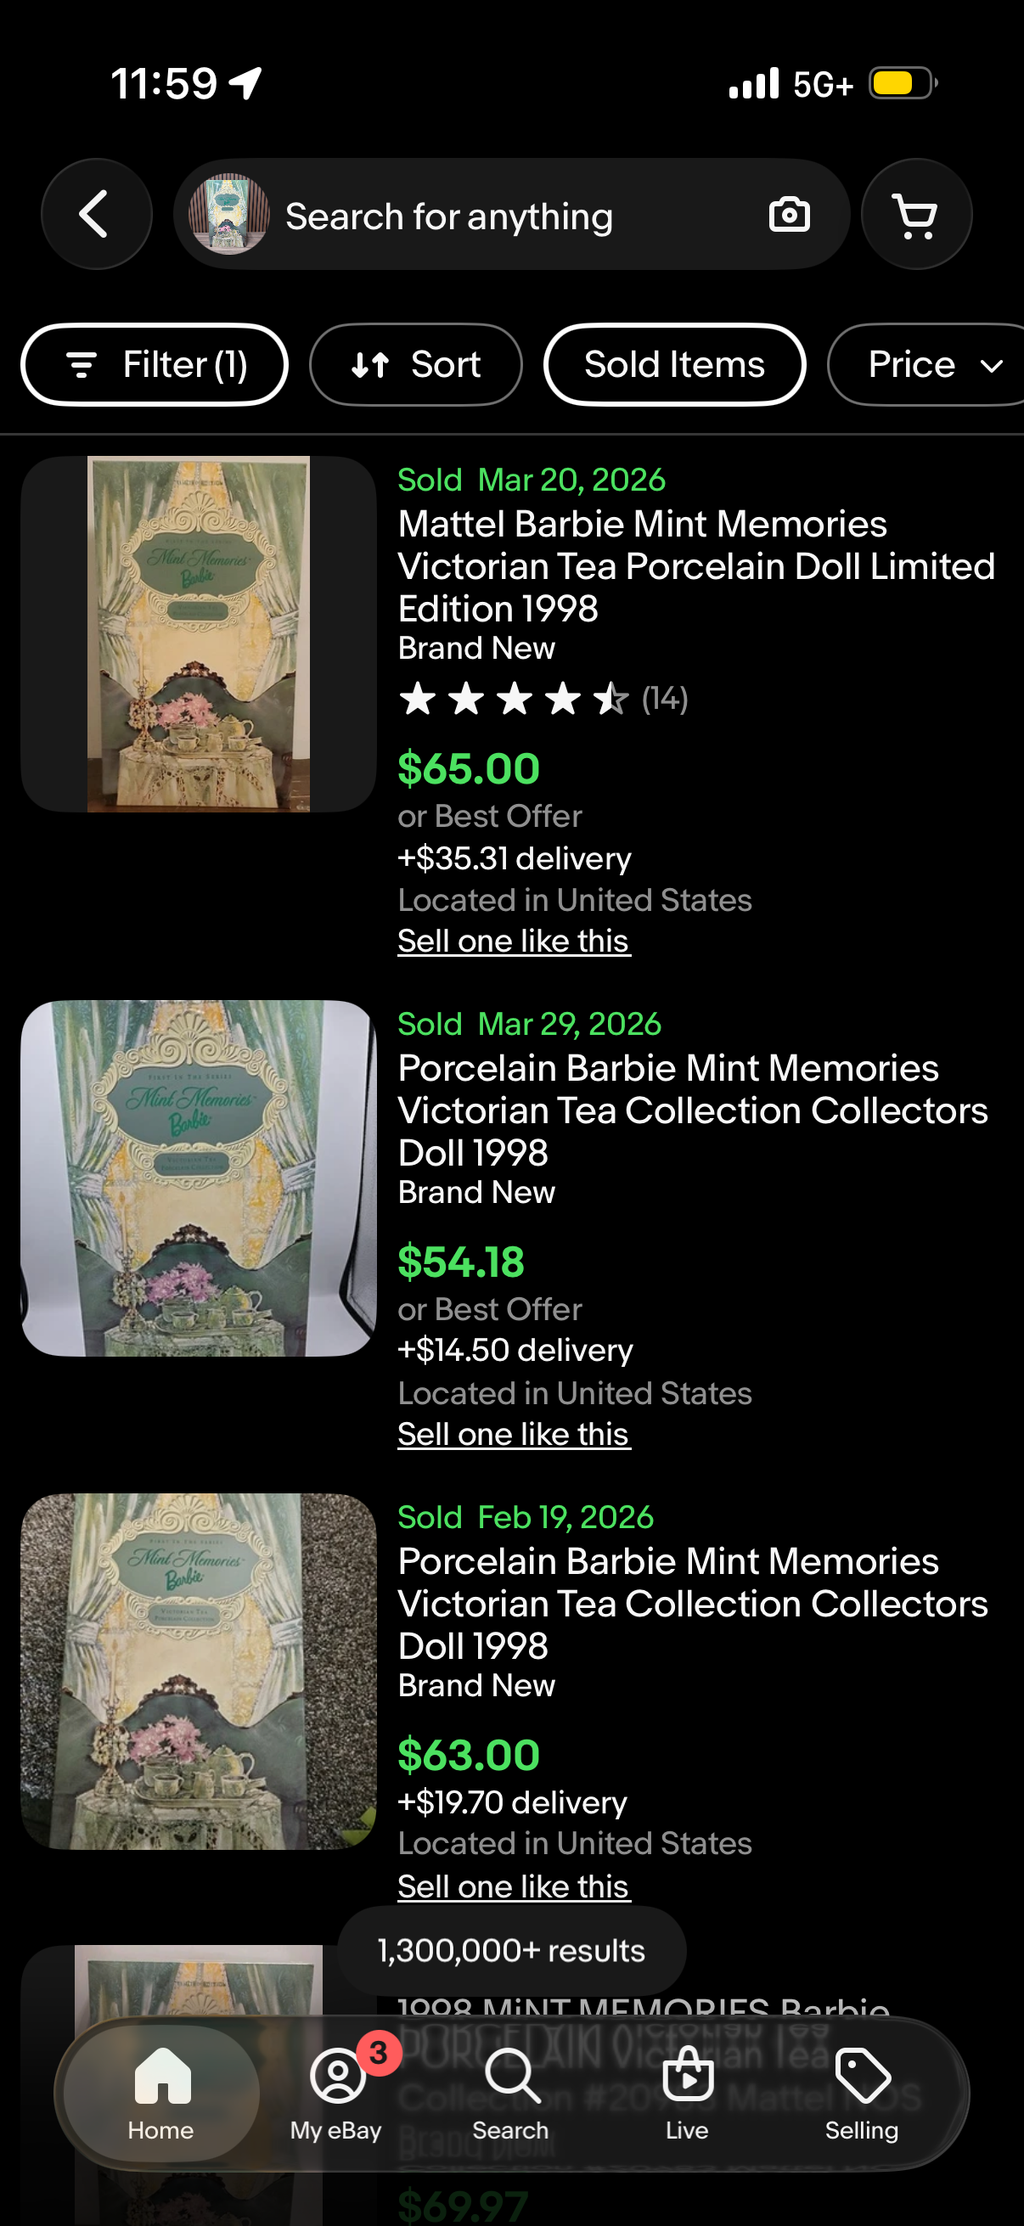Viewport: 1024px width, 2226px height.
Task: Tap the back arrow button
Action: tap(96, 214)
